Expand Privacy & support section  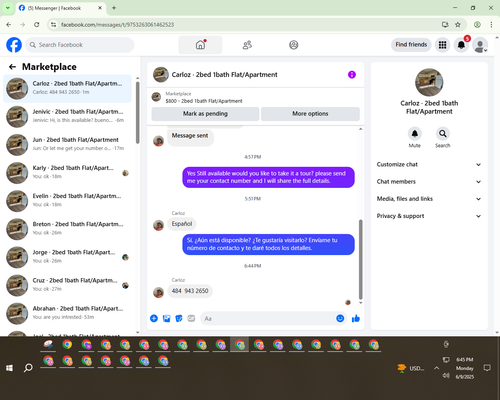pos(429,216)
